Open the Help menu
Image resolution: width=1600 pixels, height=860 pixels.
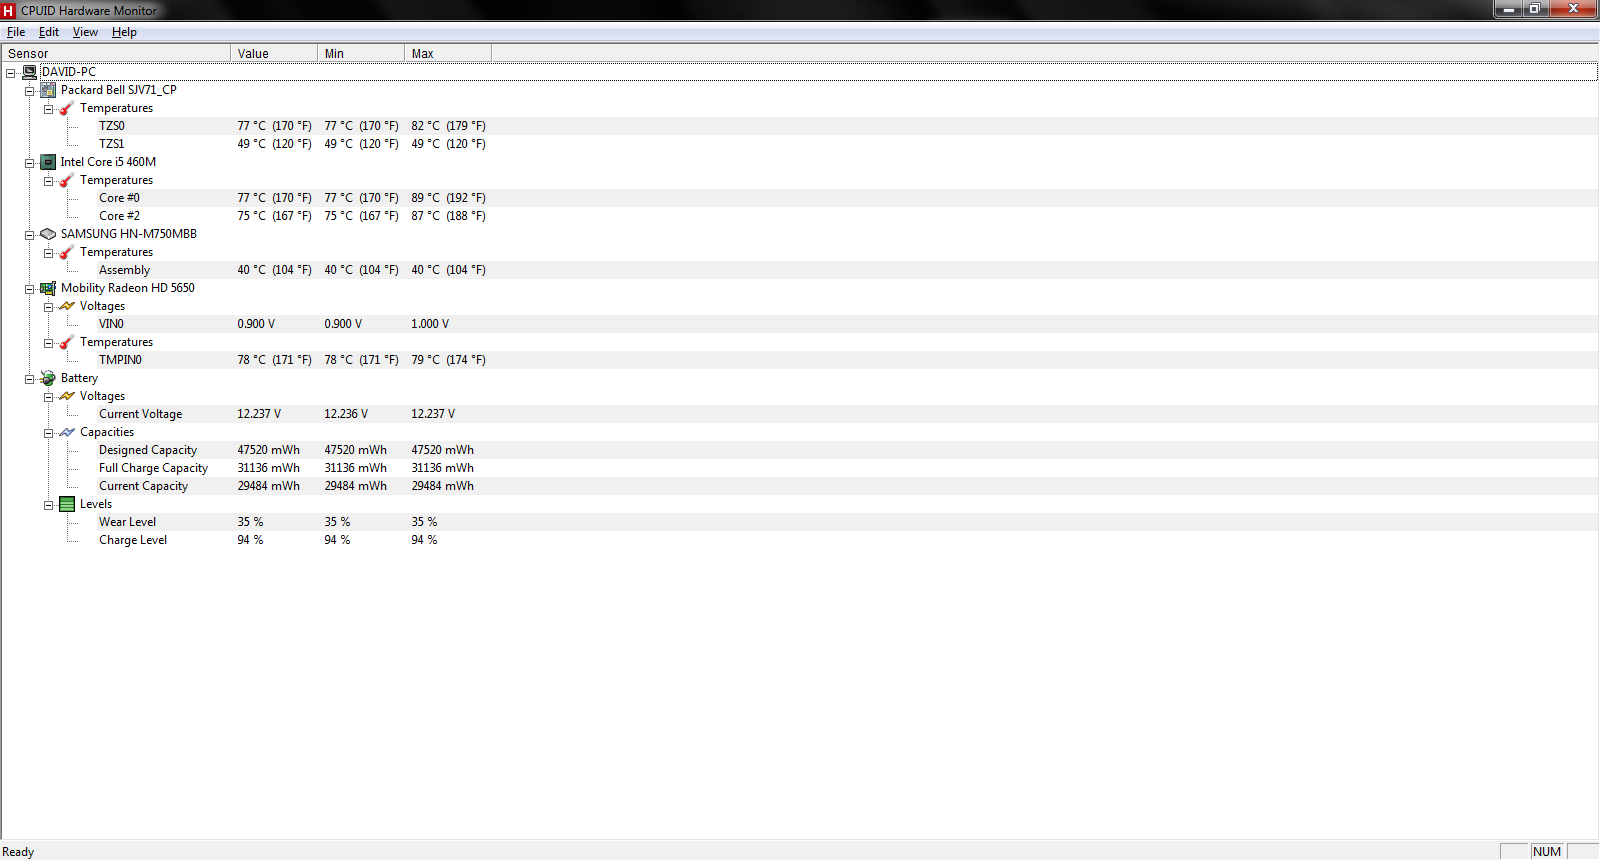pos(124,32)
